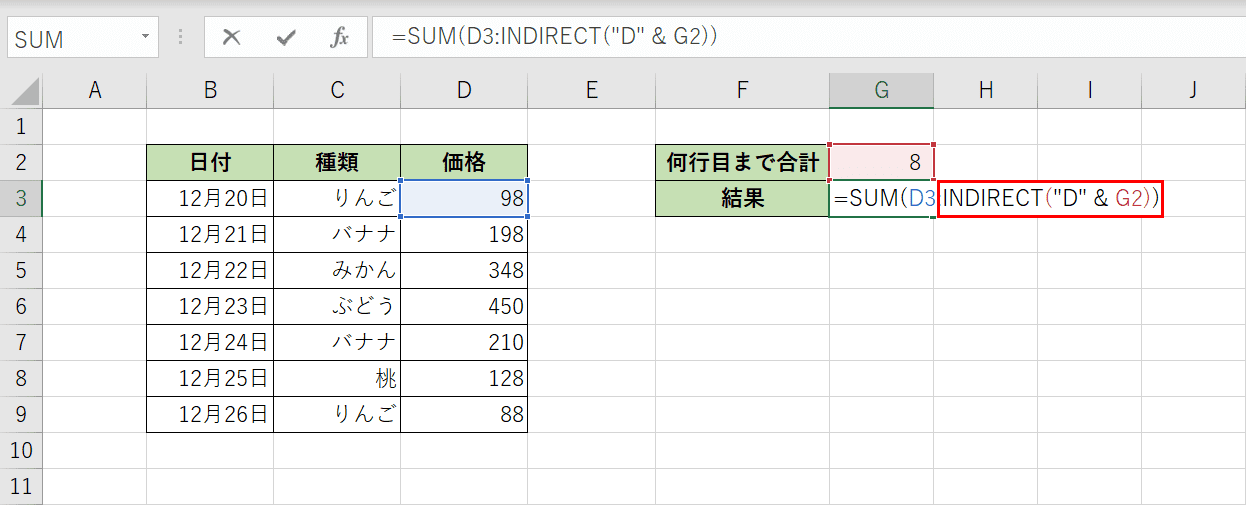
Task: Confirm the formula with the checkmark icon
Action: pyautogui.click(x=286, y=38)
